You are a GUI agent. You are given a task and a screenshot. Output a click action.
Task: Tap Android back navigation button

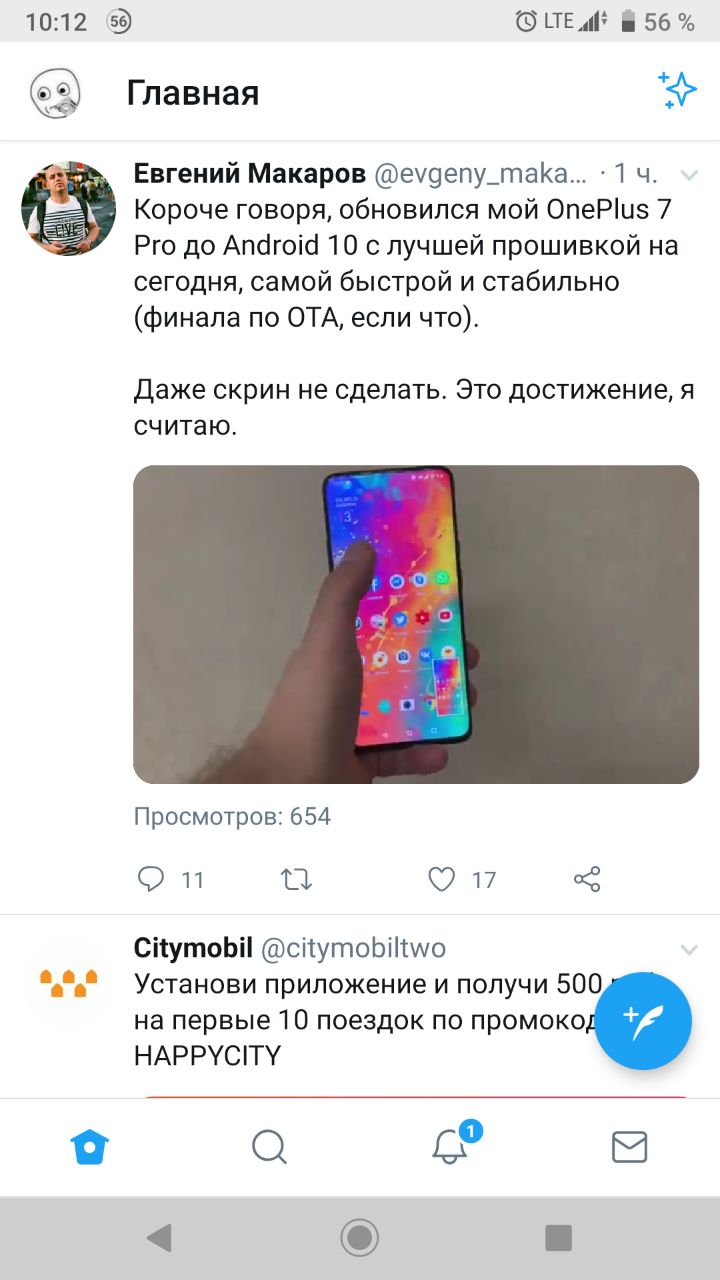(x=158, y=1238)
